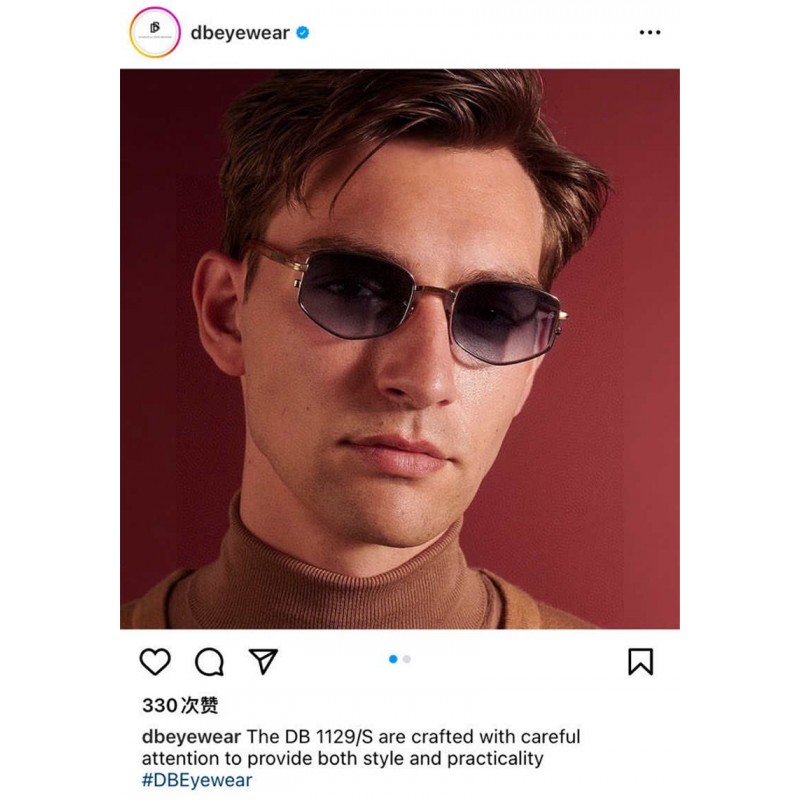The height and width of the screenshot is (800, 800).
Task: Click the 次赞 likes label
Action: [199, 706]
